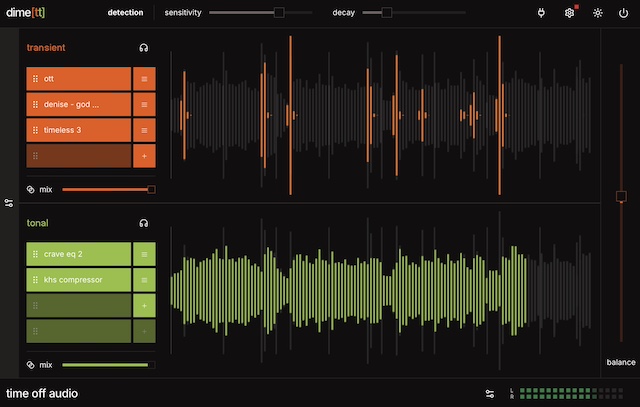The height and width of the screenshot is (407, 640).
Task: Open the menu for the ott plugin slot
Action: (144, 78)
